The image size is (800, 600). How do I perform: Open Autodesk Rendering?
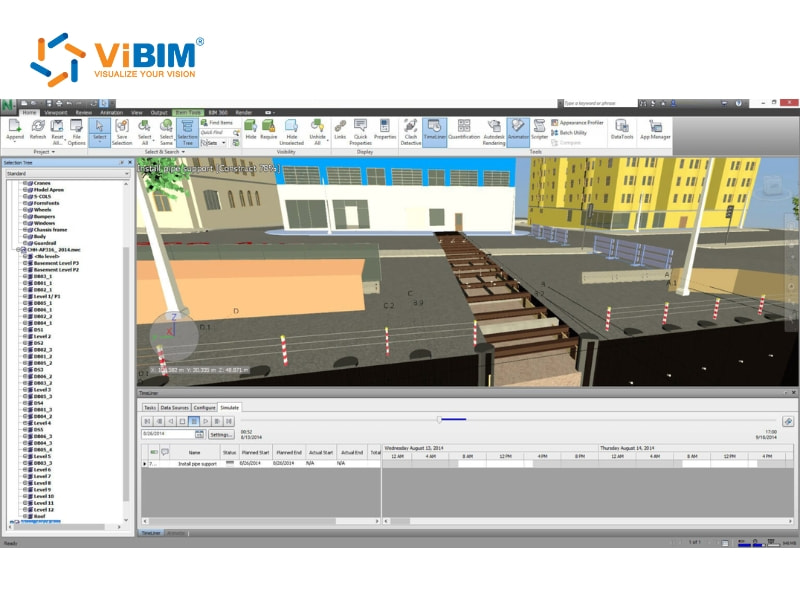(x=493, y=128)
